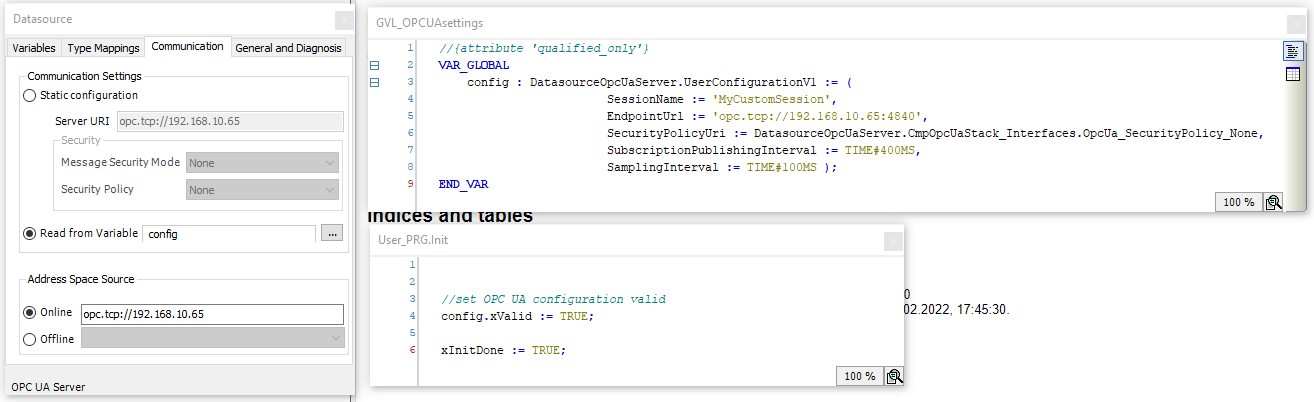Switch GVL editor to tabular view icon

tap(1292, 74)
